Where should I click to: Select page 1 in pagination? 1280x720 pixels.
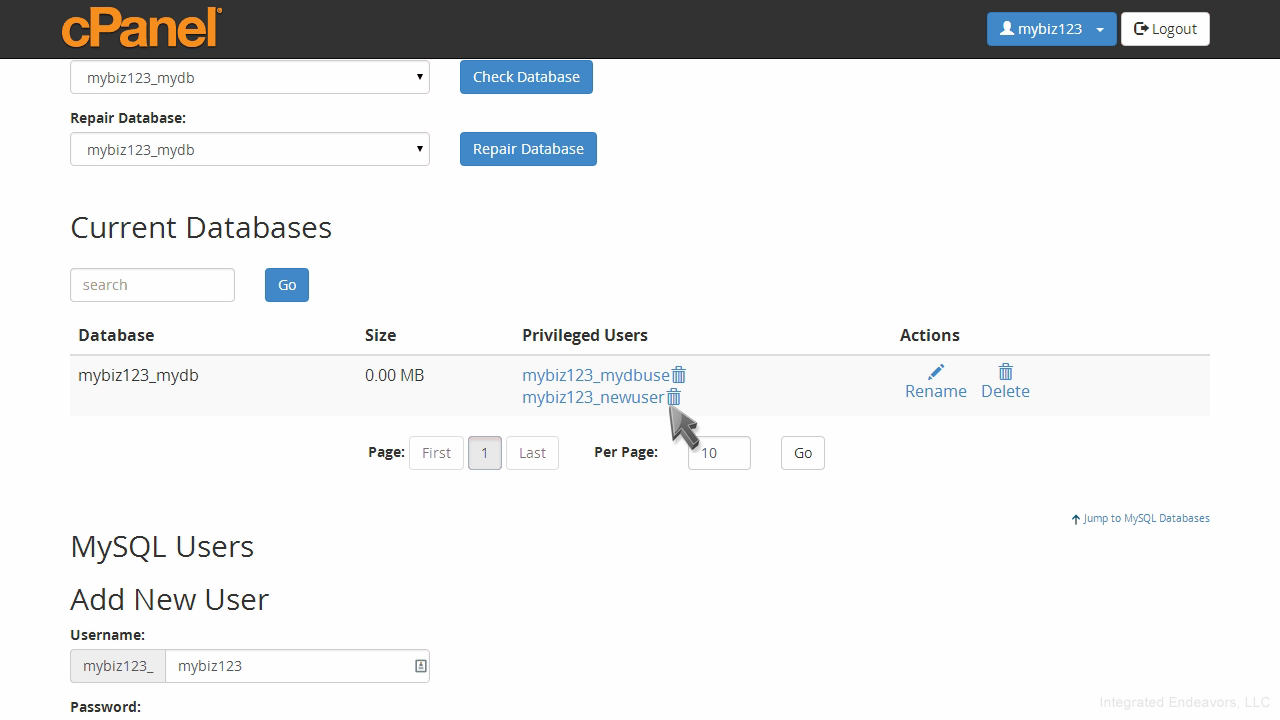point(485,453)
